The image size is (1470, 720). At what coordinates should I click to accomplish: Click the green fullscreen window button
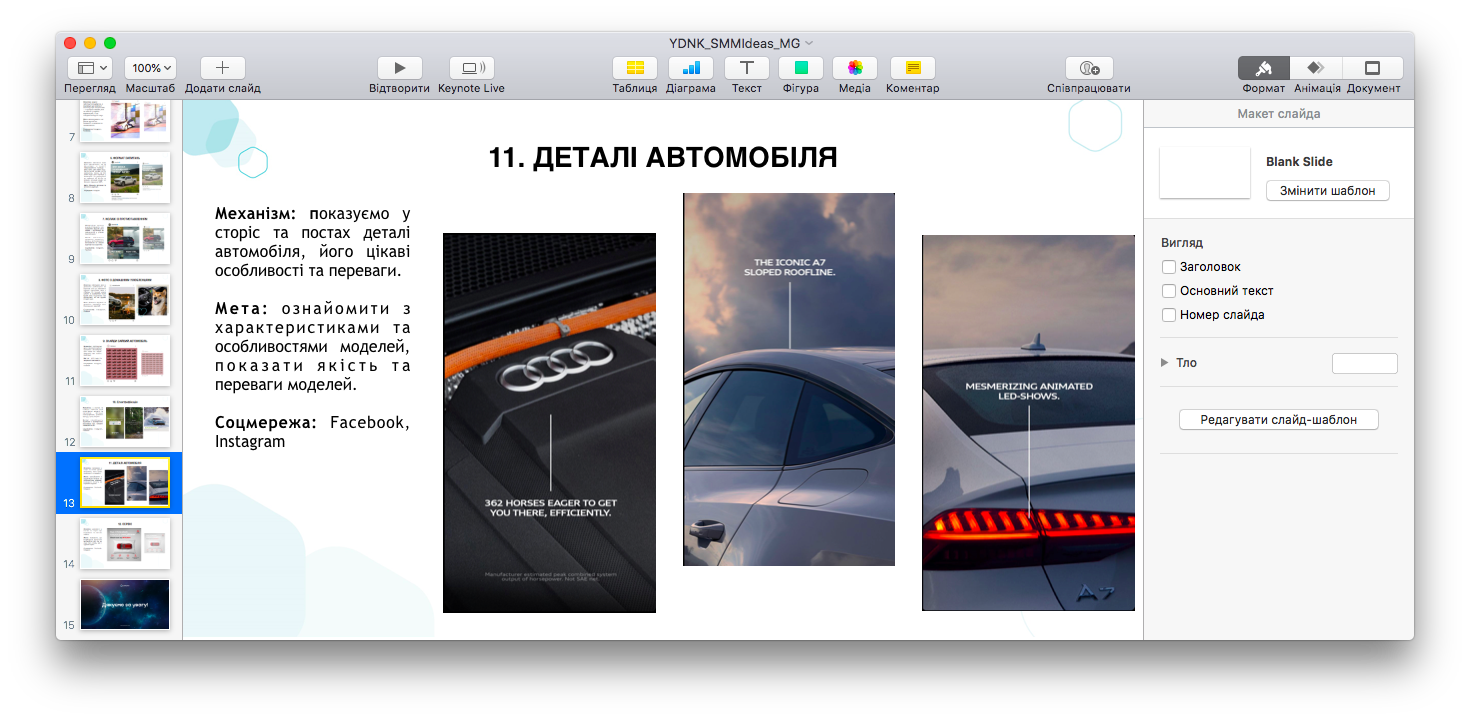(x=110, y=43)
